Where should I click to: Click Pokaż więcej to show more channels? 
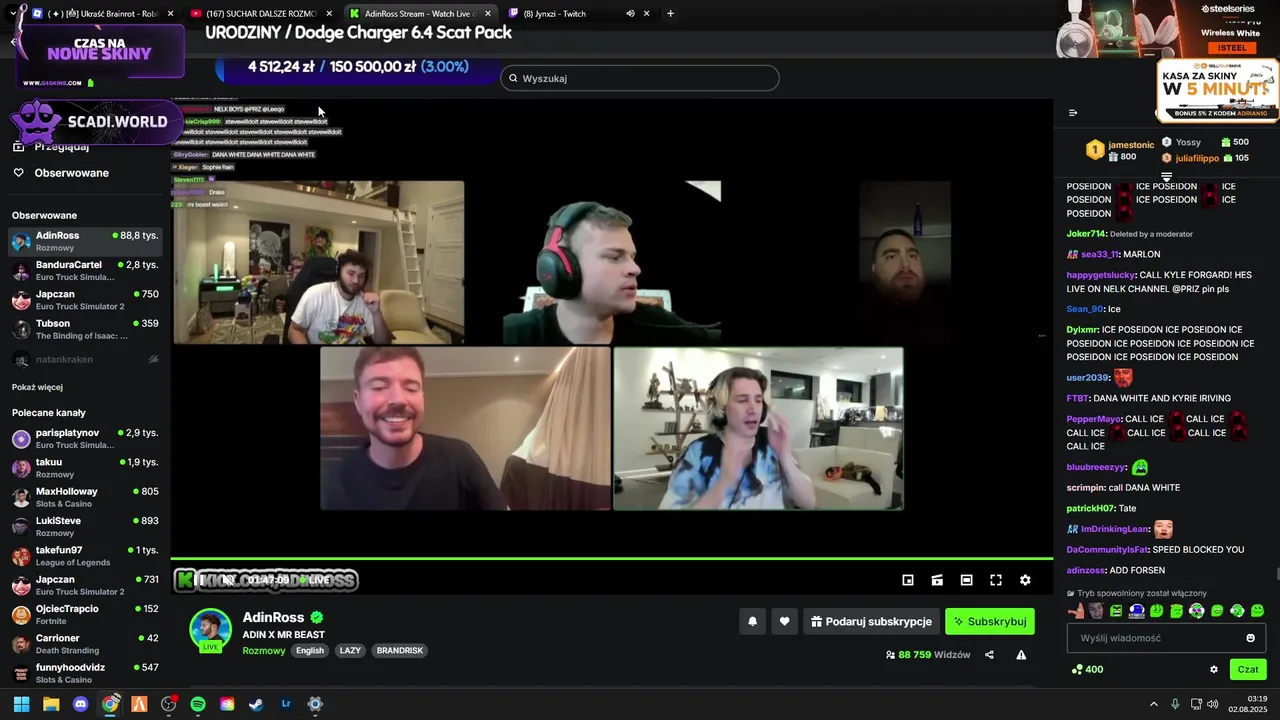[37, 387]
